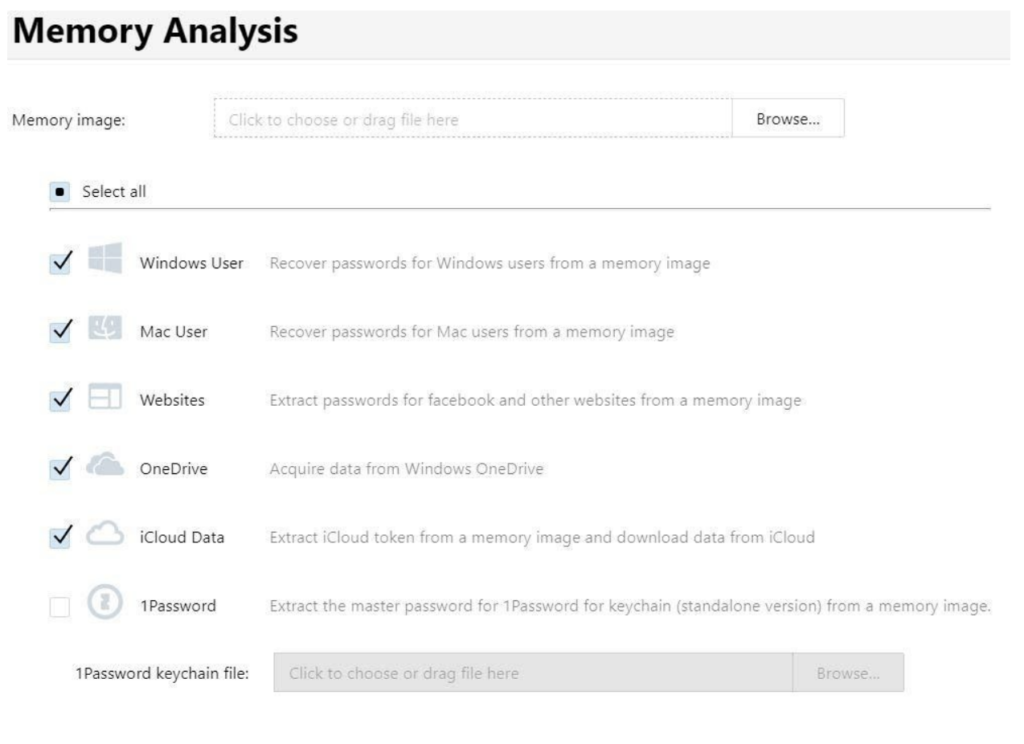This screenshot has width=1024, height=744.
Task: Uncheck the OneDrive checkbox
Action: tap(60, 468)
